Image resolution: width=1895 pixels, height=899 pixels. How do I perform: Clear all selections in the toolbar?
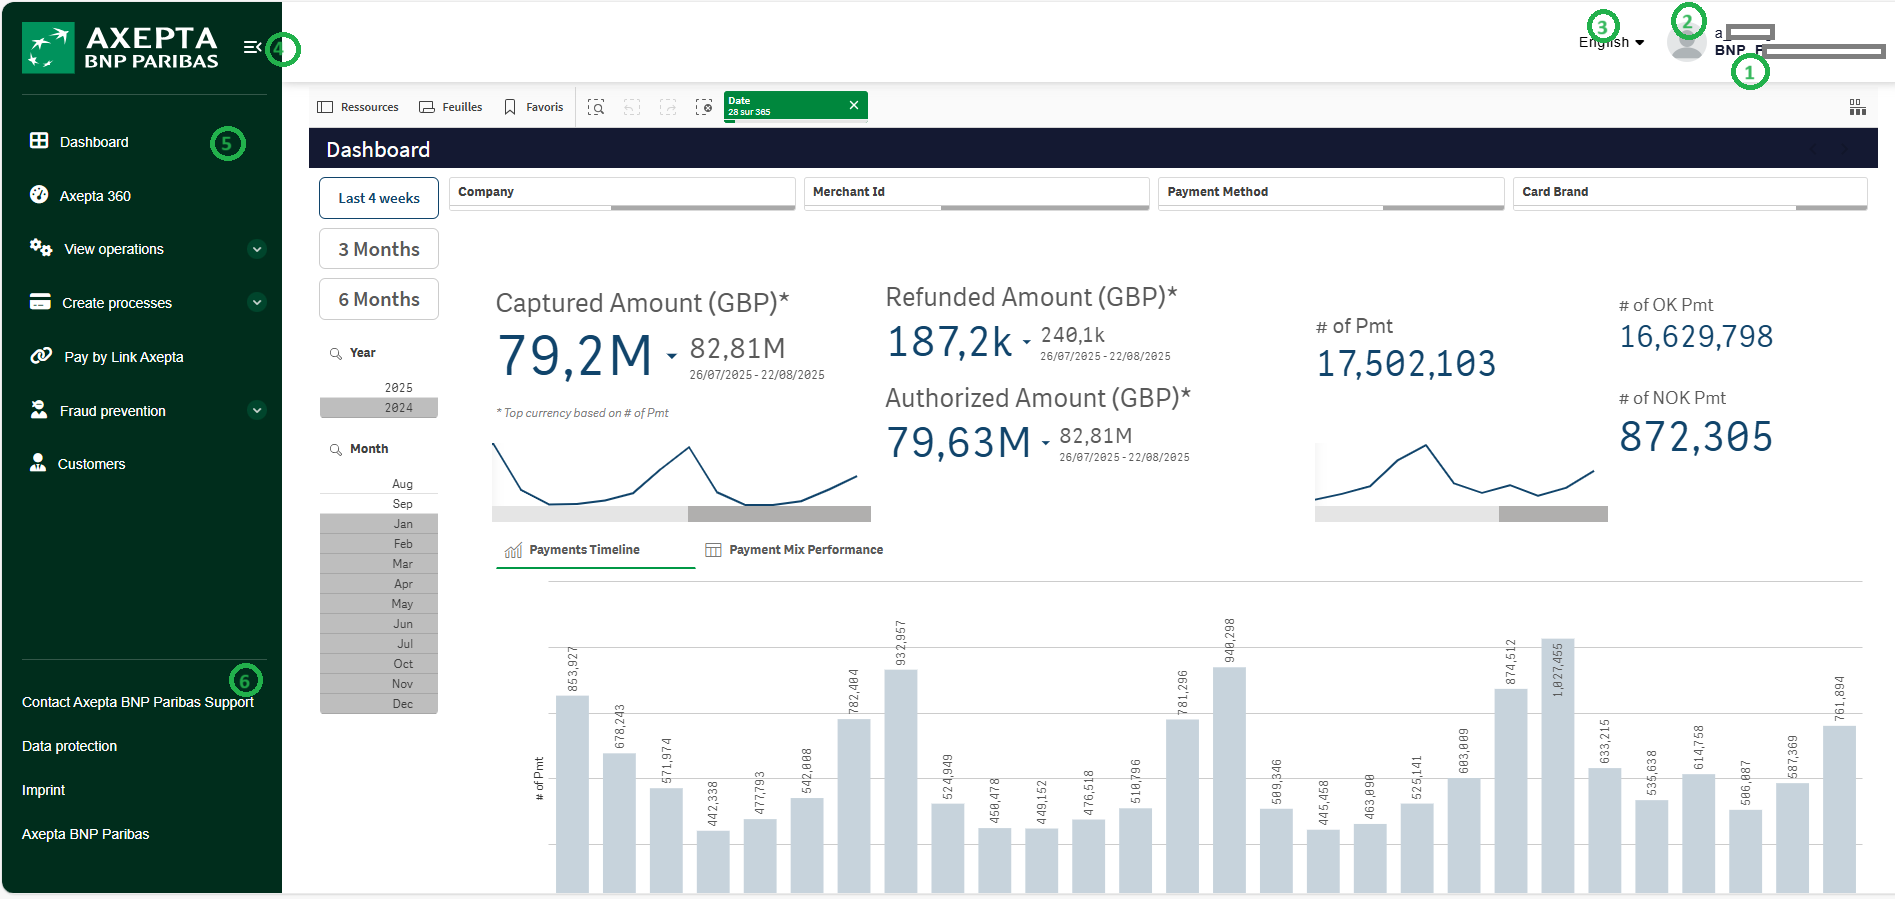pos(704,107)
